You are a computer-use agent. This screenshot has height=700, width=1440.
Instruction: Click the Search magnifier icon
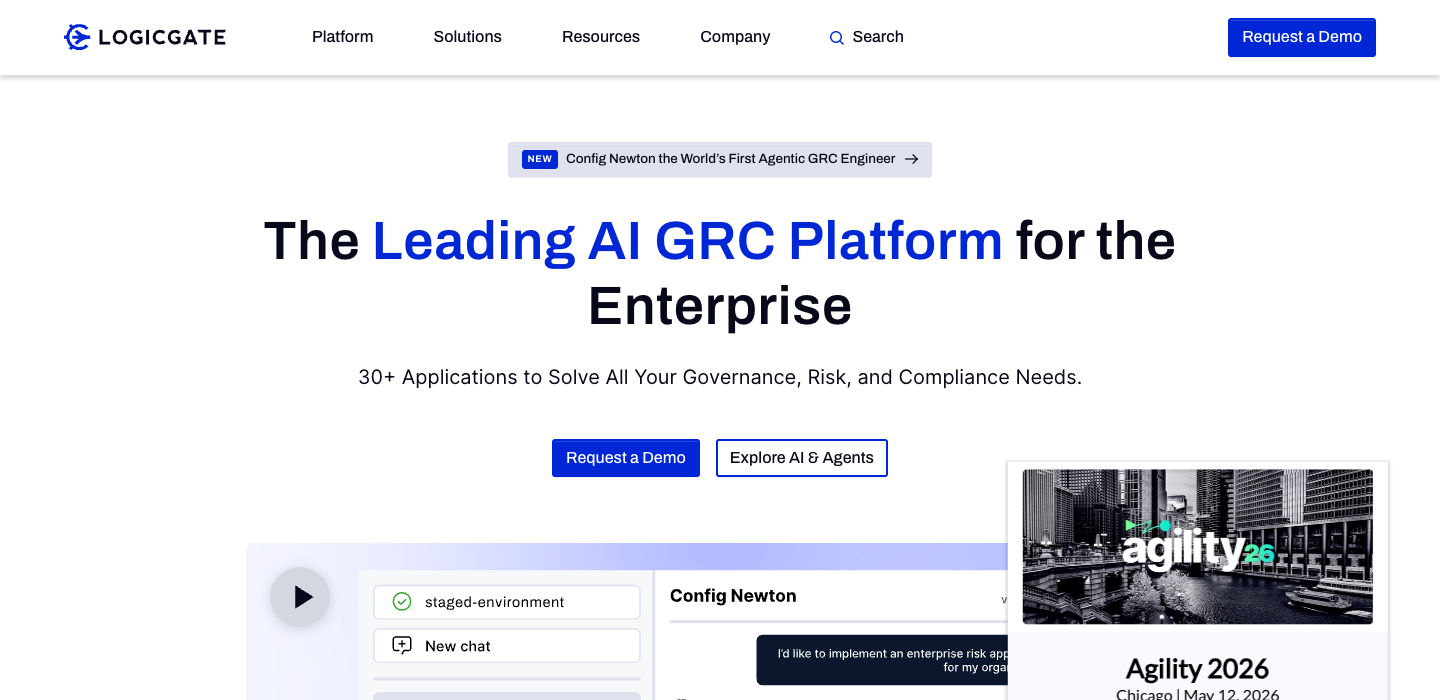(x=837, y=38)
